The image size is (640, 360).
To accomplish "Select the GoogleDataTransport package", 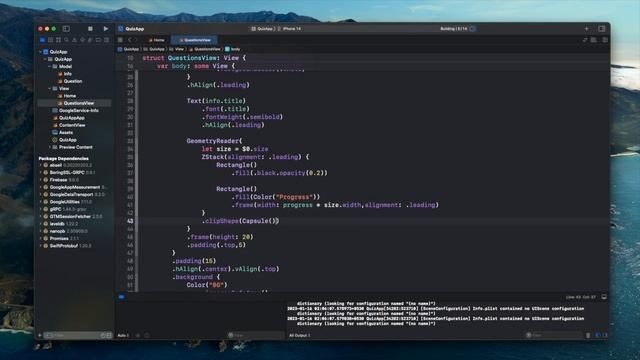I will [74, 195].
